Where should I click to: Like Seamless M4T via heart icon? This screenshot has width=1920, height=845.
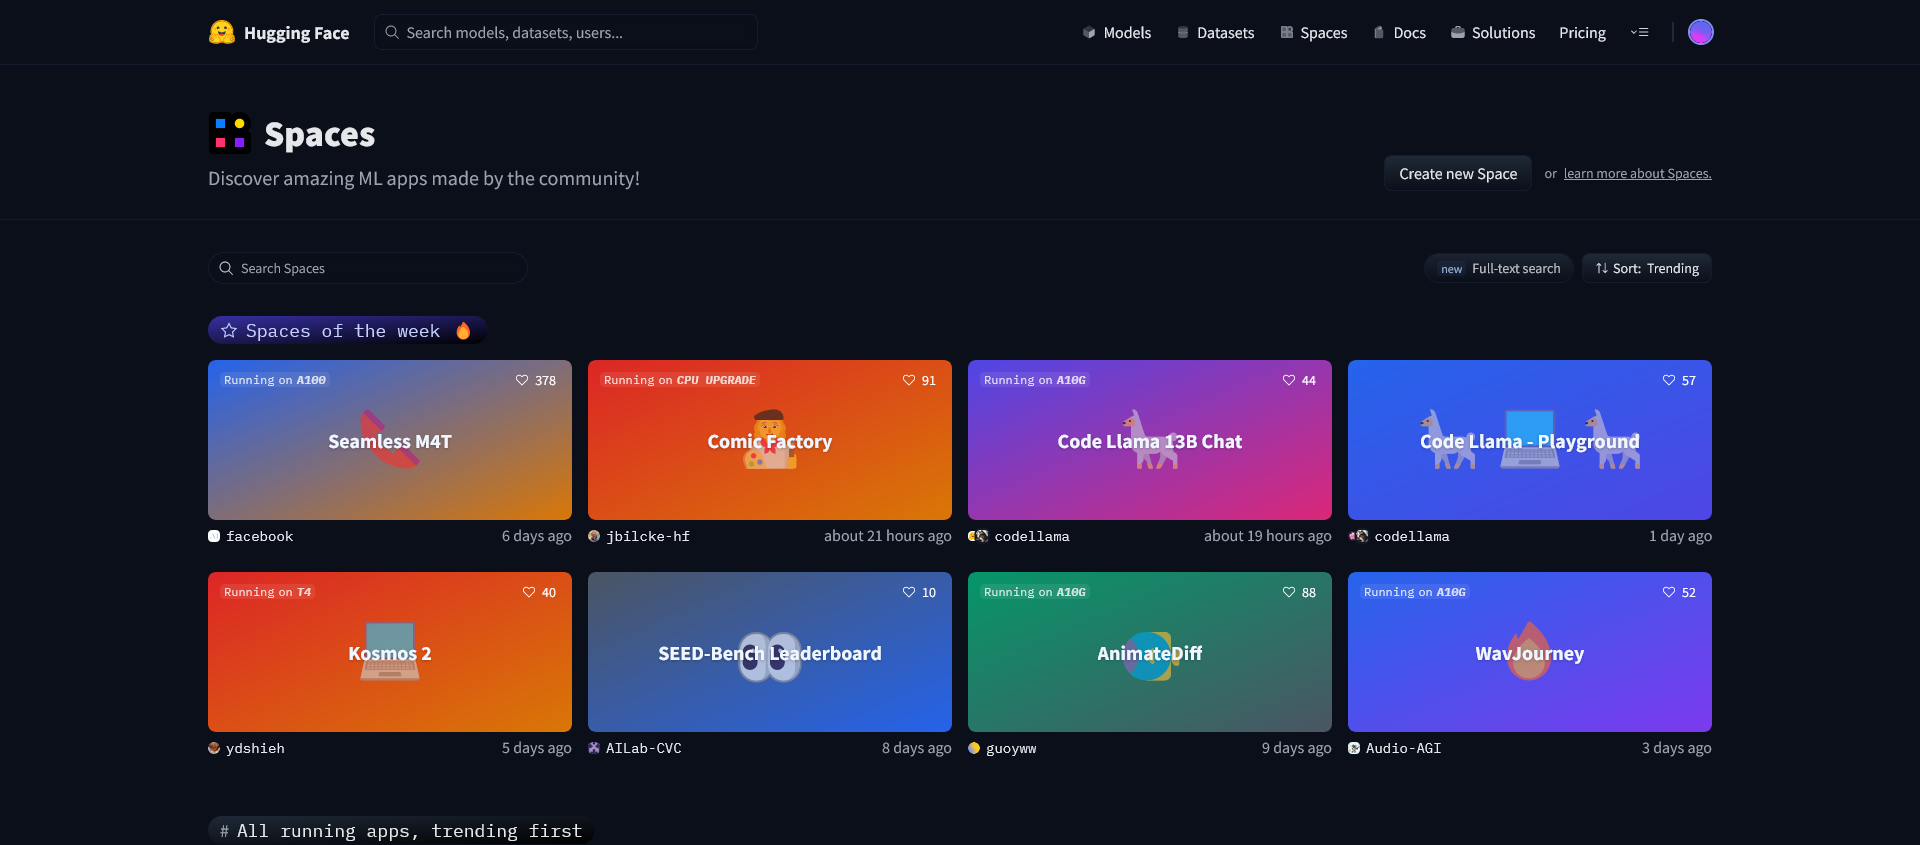click(522, 380)
